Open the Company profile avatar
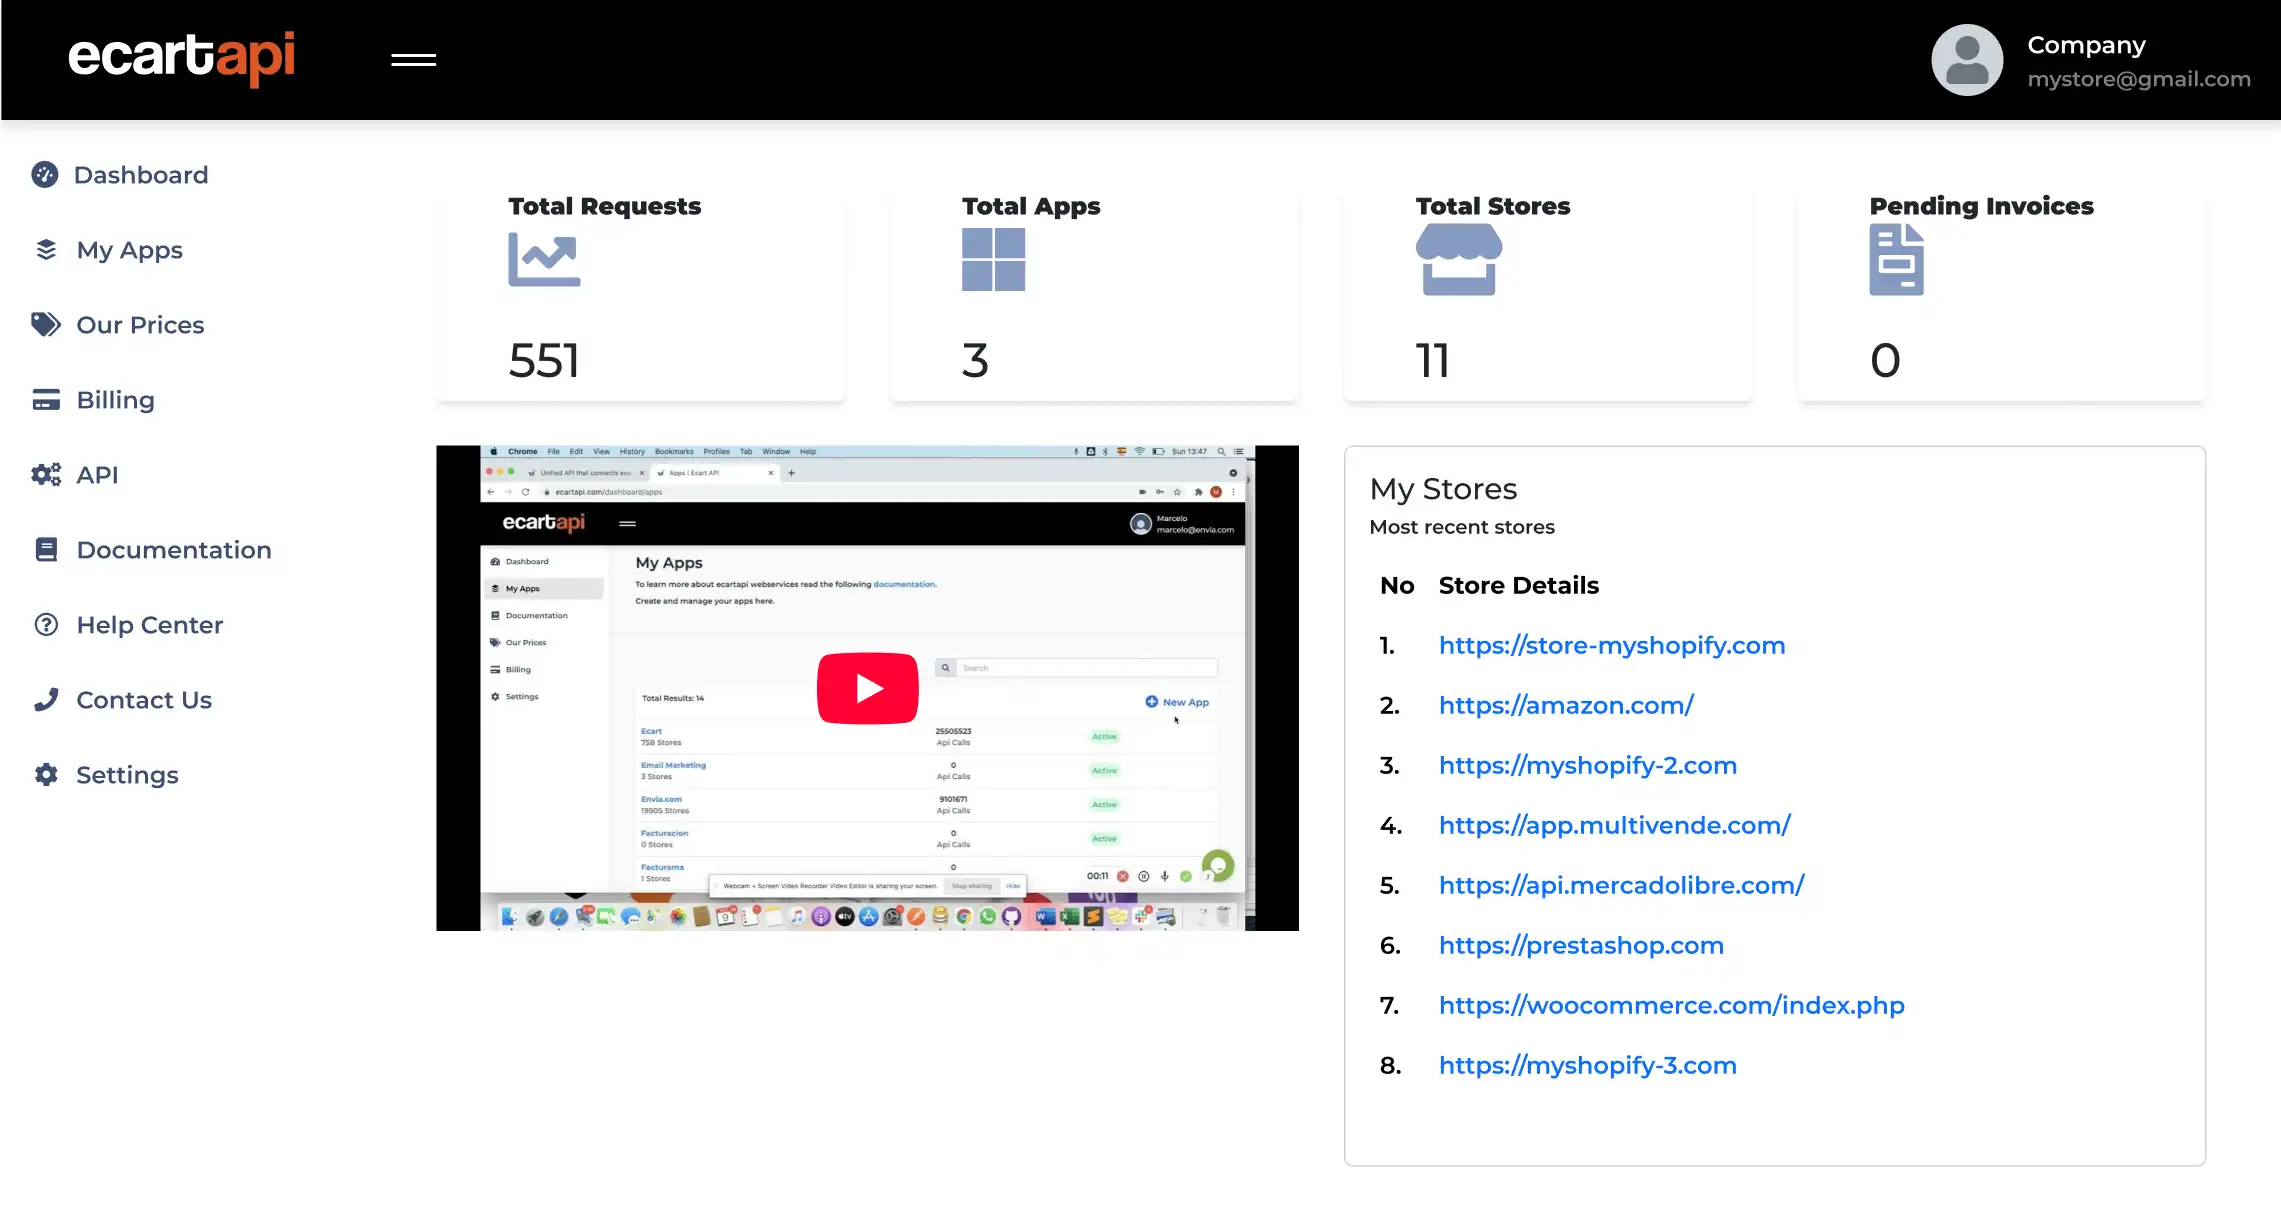This screenshot has height=1230, width=2281. click(1966, 60)
